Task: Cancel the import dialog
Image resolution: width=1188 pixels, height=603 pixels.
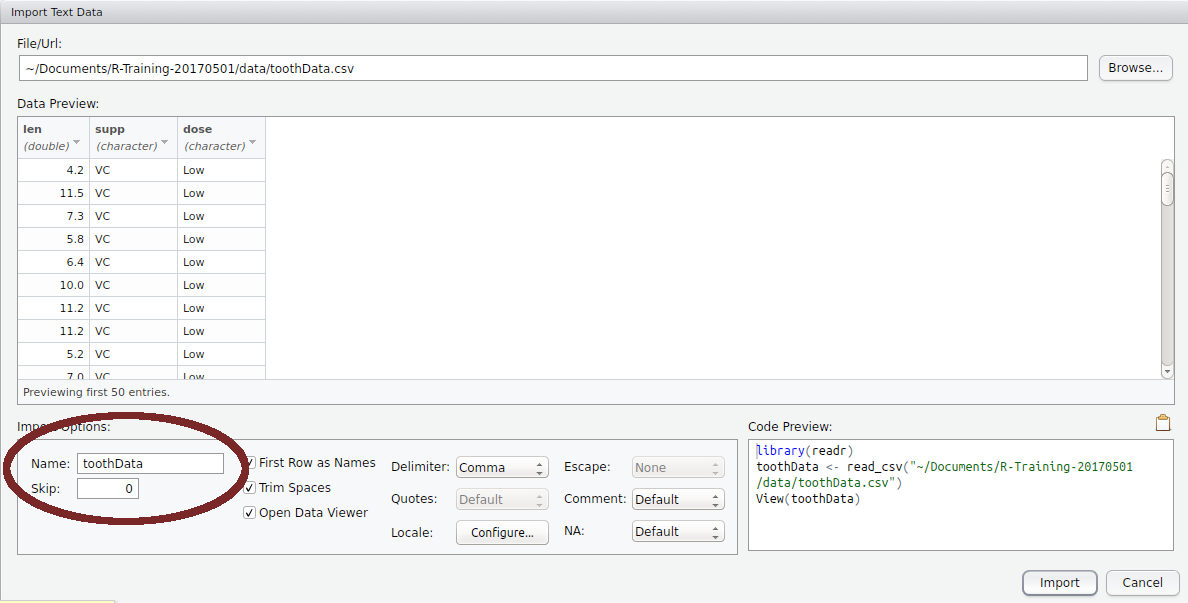Action: [1142, 583]
